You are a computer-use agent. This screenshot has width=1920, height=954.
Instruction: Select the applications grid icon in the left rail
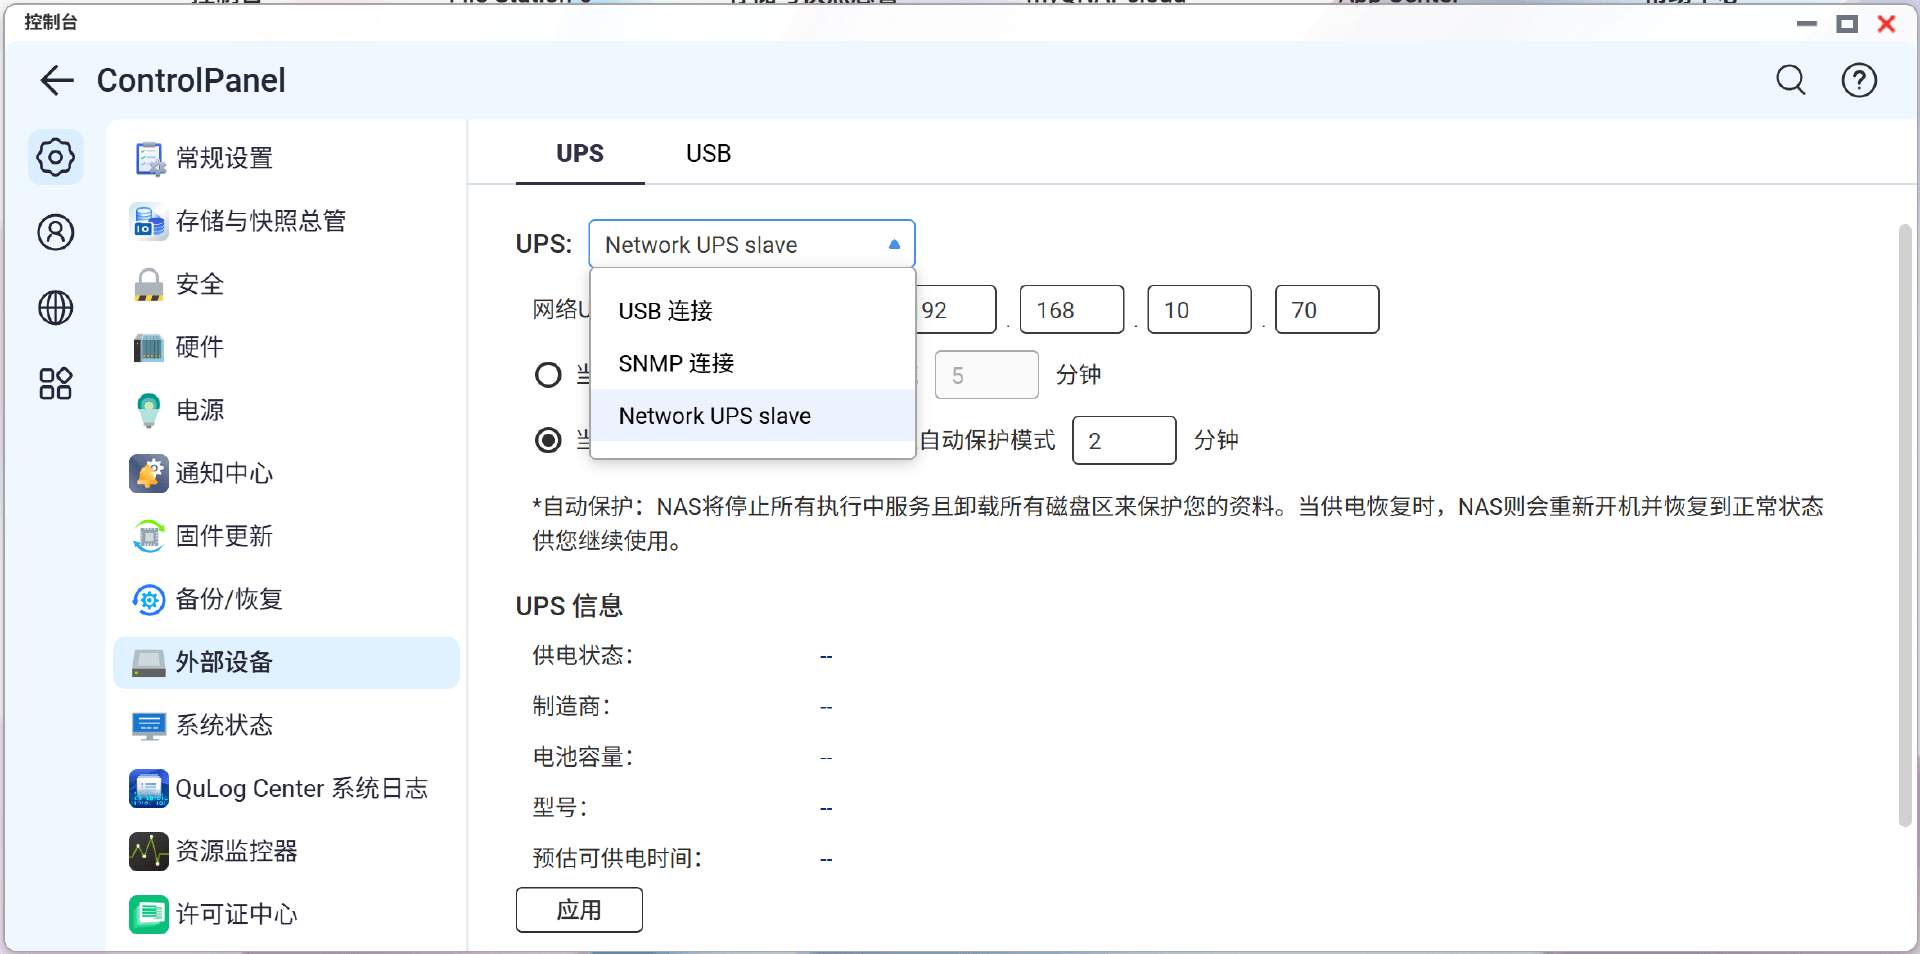56,384
